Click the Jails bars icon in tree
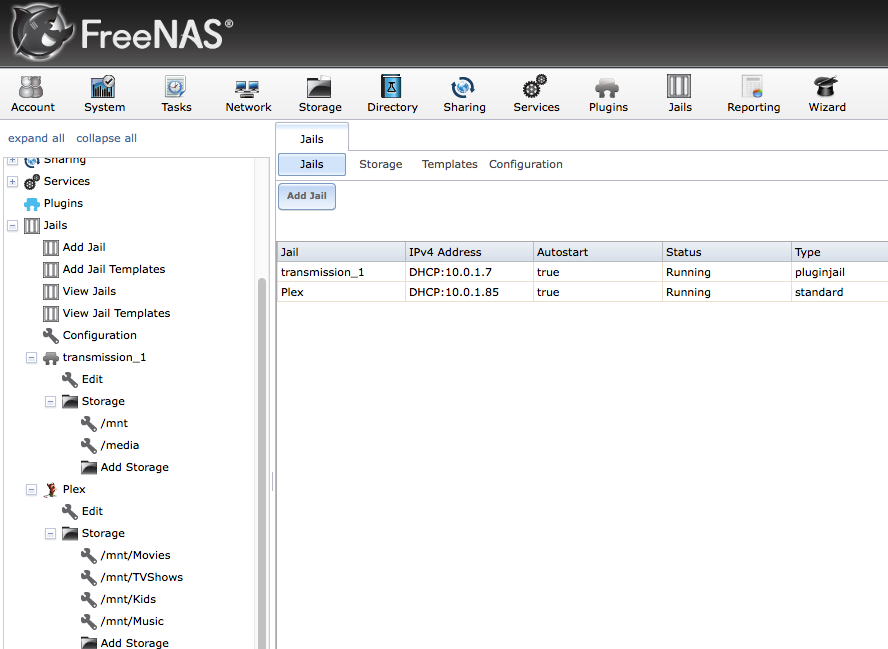Viewport: 888px width, 649px height. click(32, 226)
